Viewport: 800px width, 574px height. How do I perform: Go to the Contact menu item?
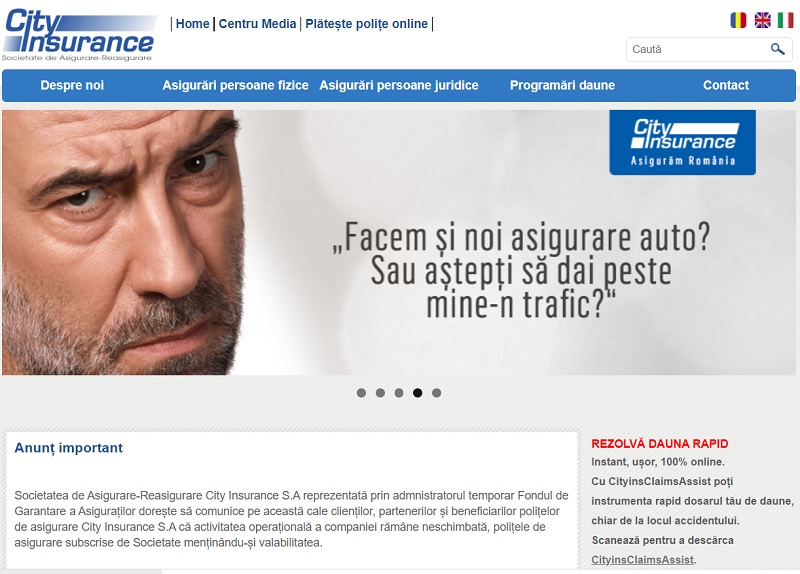coord(726,85)
